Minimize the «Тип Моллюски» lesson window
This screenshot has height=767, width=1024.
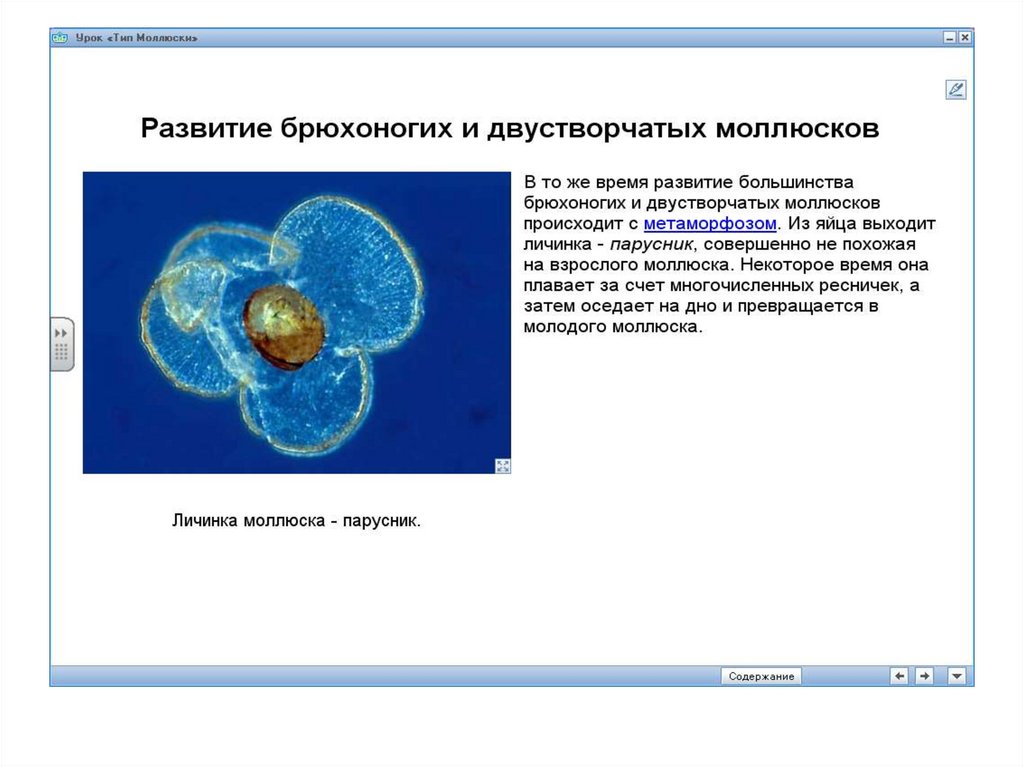tap(950, 38)
